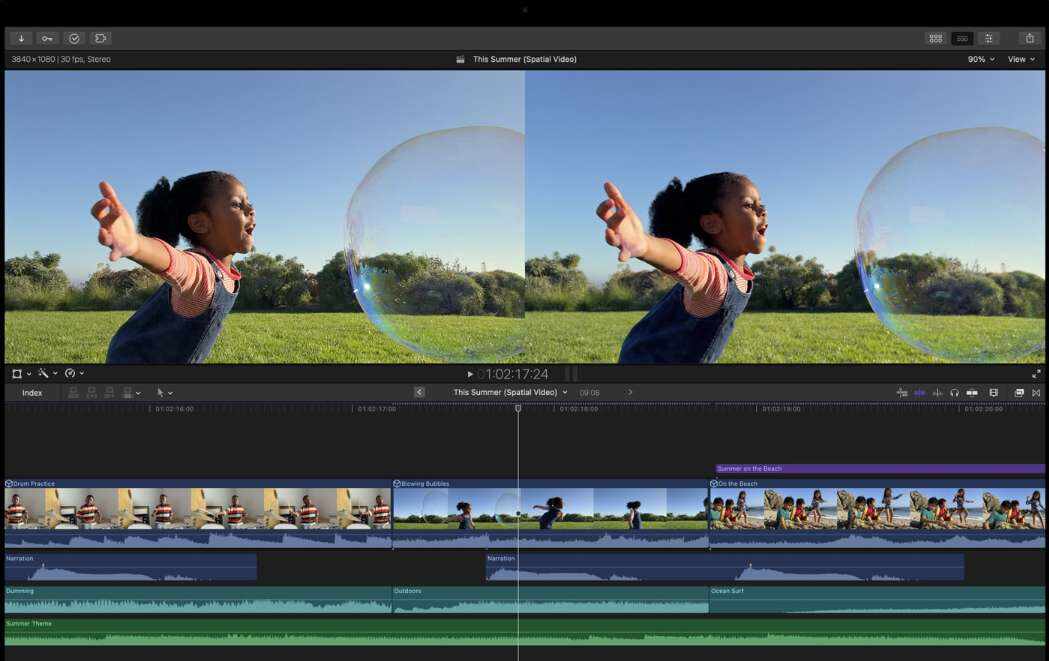The height and width of the screenshot is (661, 1049).
Task: Open This Summer project title menu
Action: point(510,393)
